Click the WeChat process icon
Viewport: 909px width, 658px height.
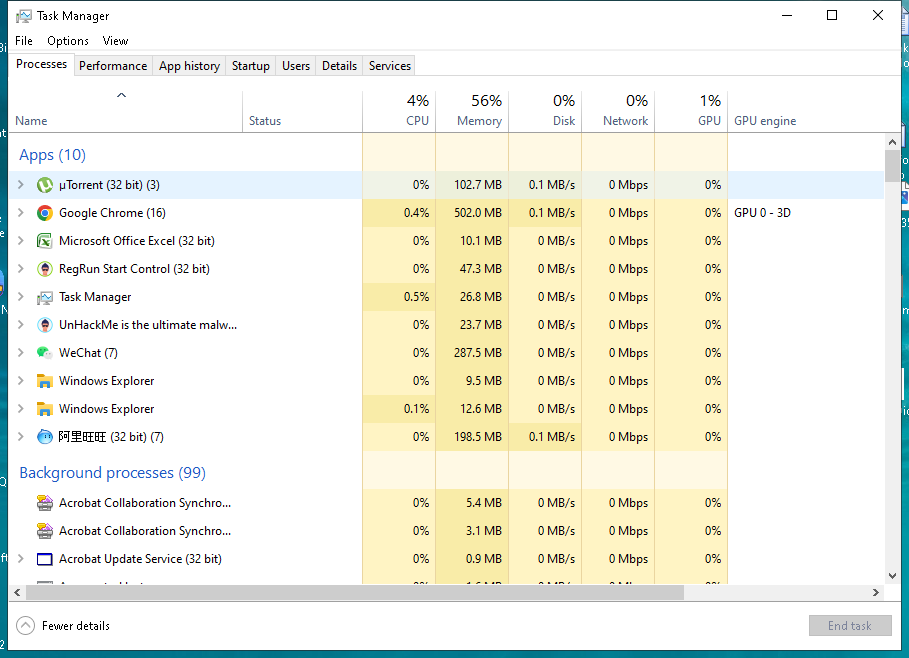tap(45, 353)
